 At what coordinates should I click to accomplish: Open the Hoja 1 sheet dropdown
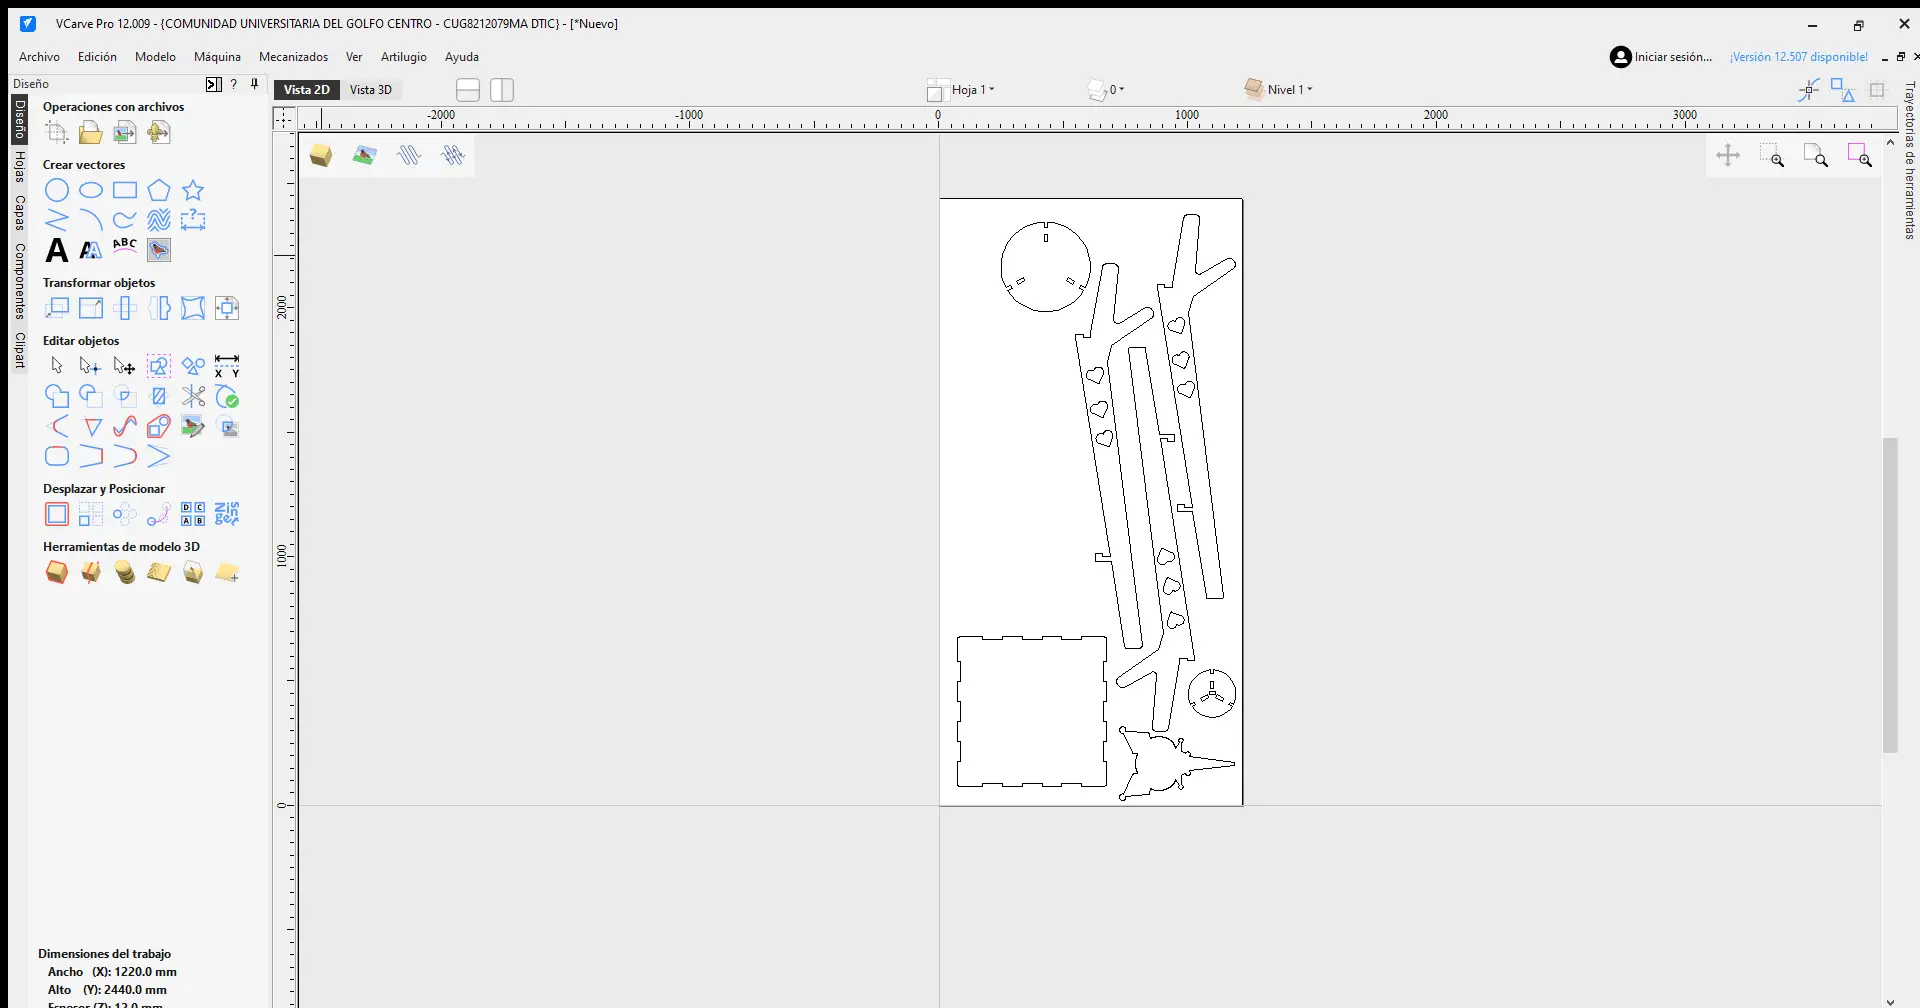point(961,90)
